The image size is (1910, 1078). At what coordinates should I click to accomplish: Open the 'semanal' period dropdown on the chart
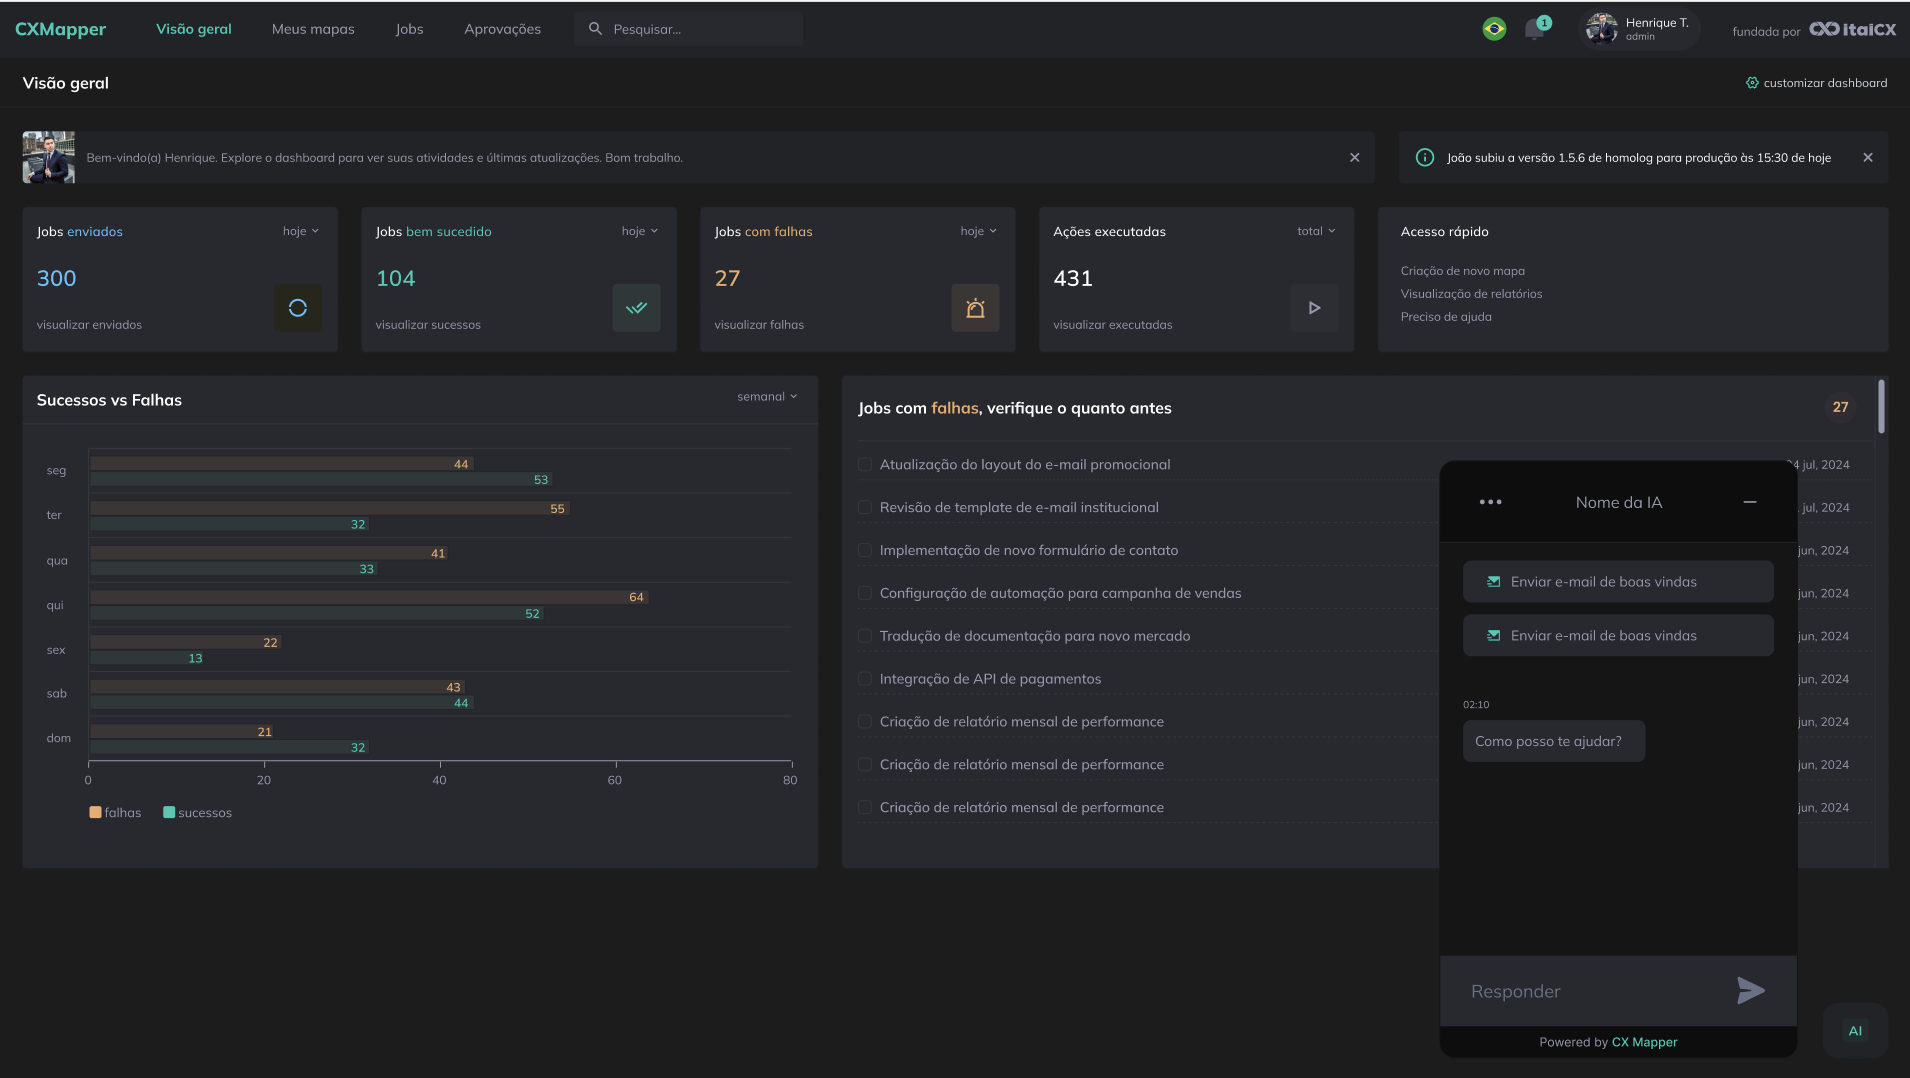click(x=767, y=397)
